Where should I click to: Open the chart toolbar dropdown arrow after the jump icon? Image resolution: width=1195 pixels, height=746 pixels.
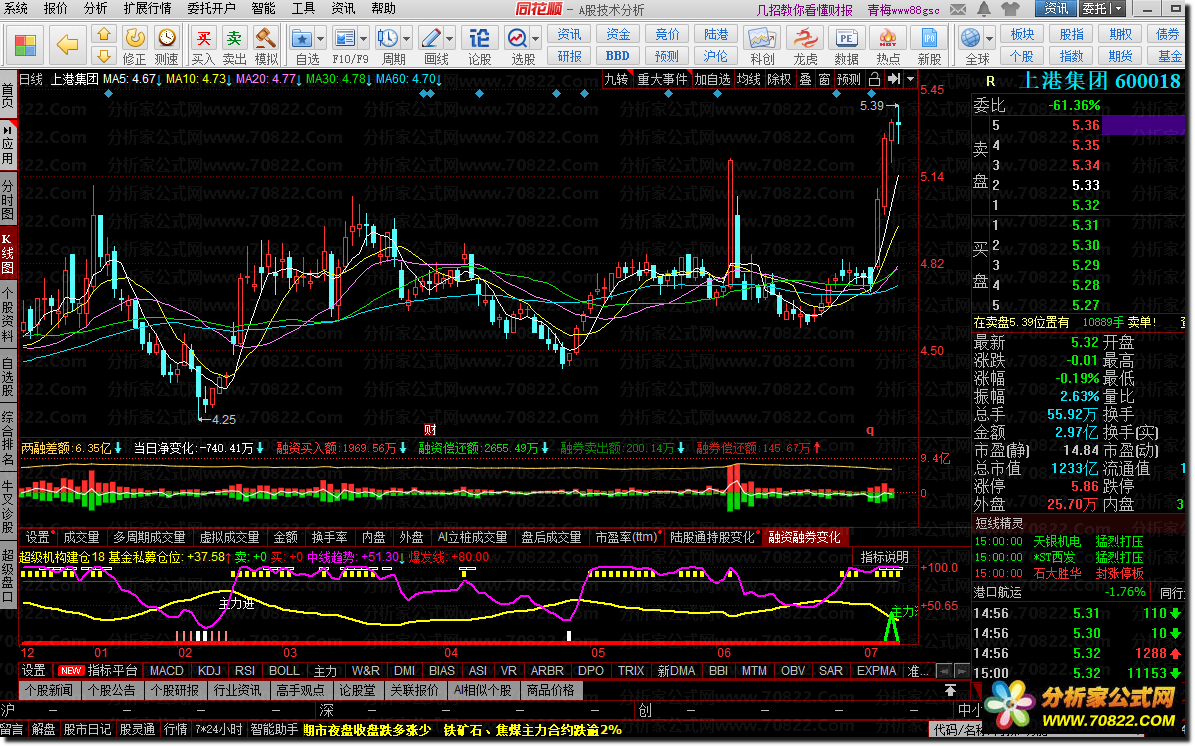pyautogui.click(x=910, y=79)
